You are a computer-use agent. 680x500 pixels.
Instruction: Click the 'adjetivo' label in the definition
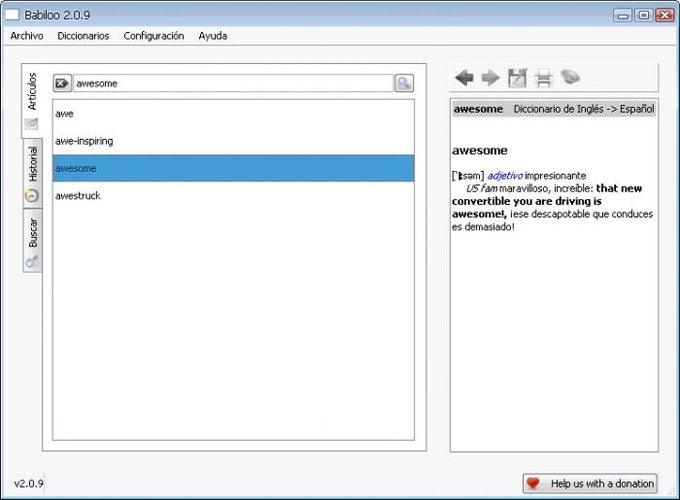(505, 176)
